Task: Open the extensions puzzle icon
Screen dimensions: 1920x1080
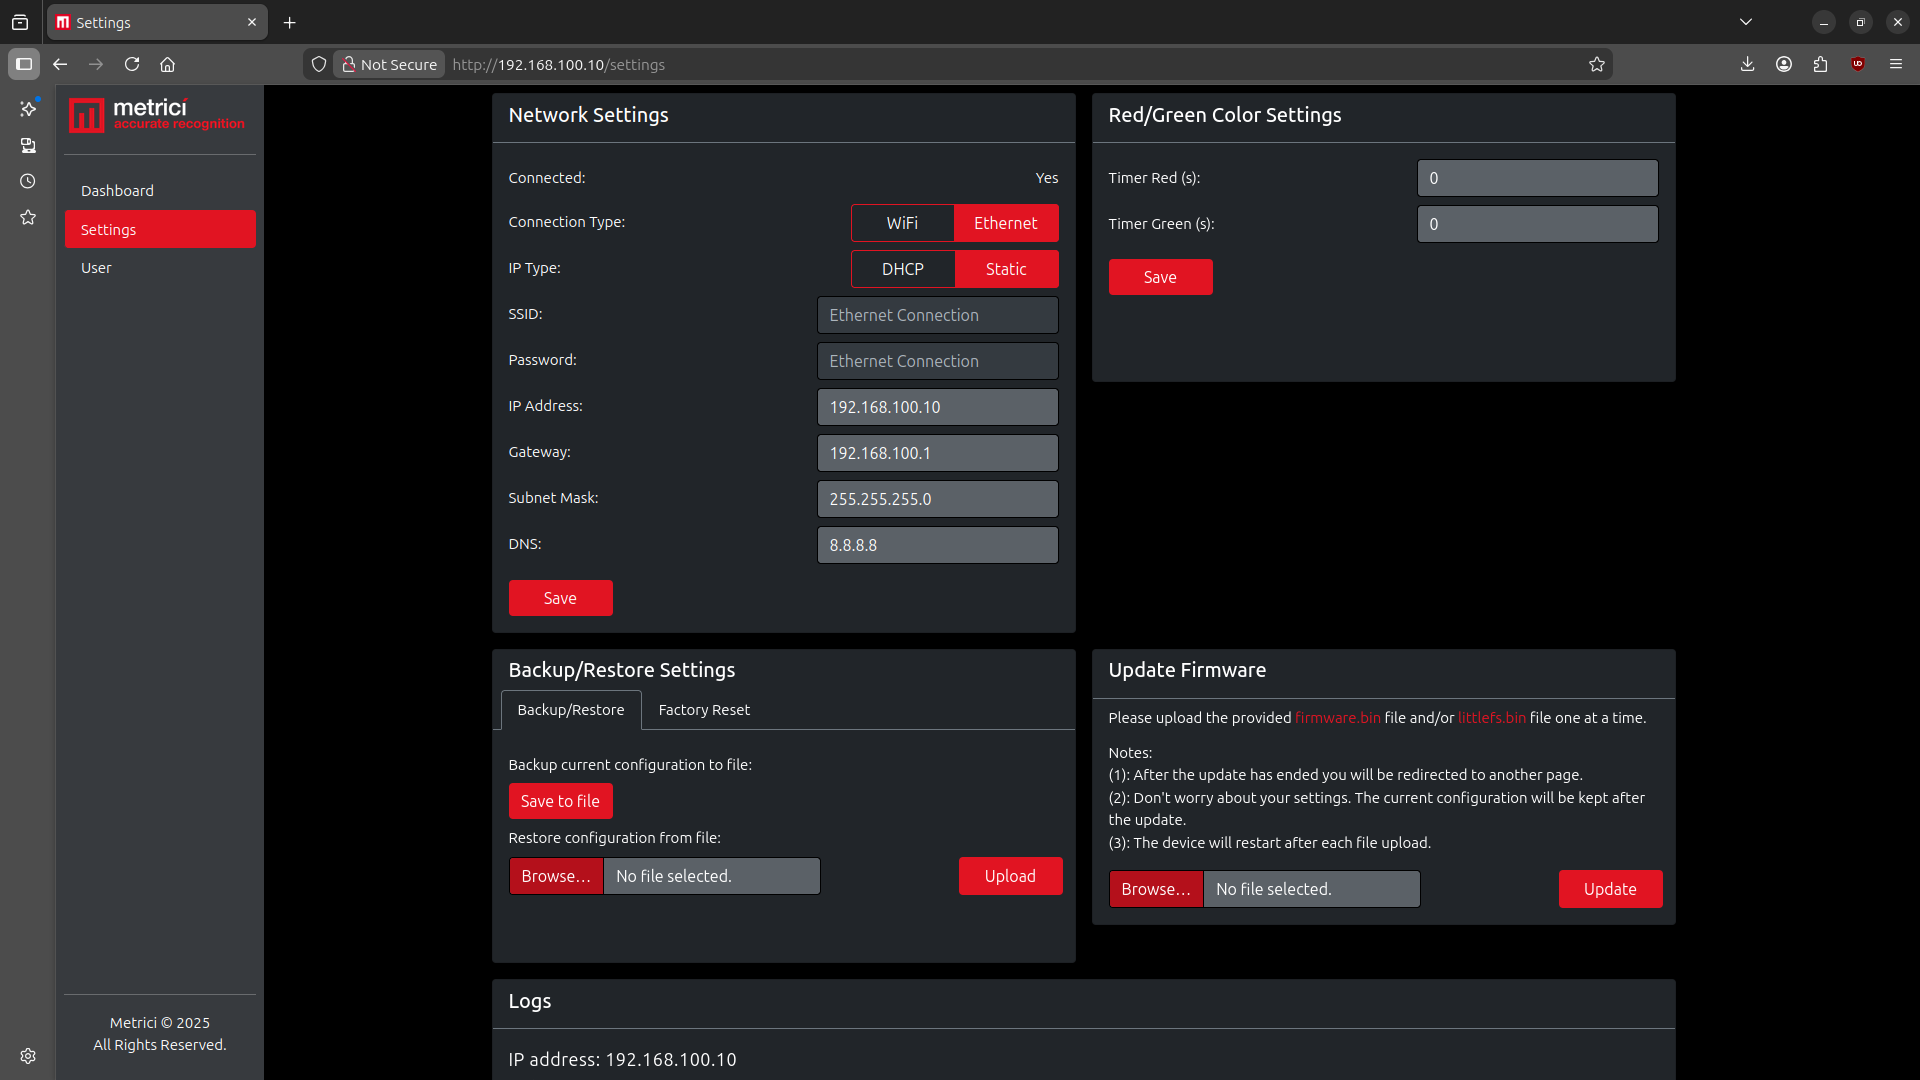Action: click(x=1820, y=64)
